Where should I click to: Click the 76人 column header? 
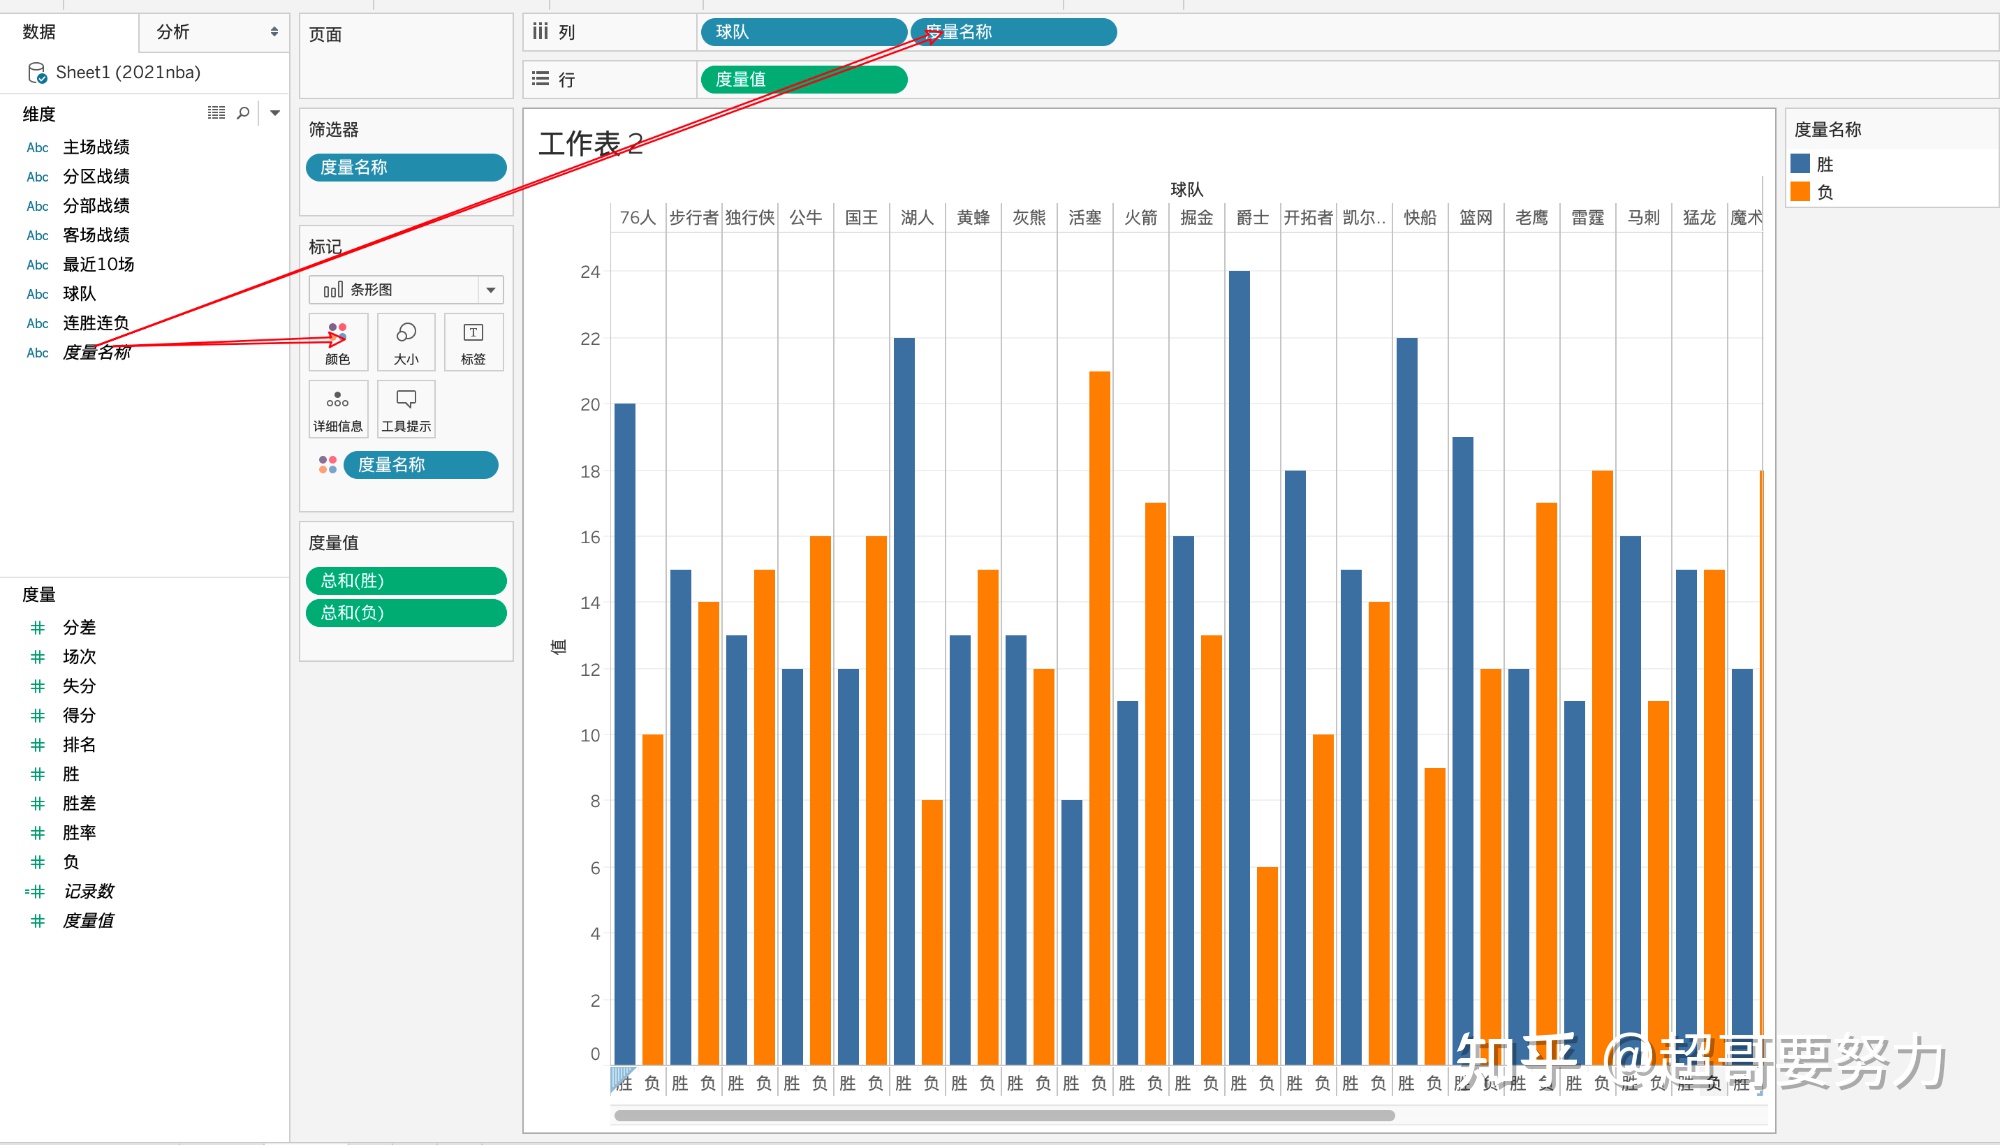(x=638, y=217)
